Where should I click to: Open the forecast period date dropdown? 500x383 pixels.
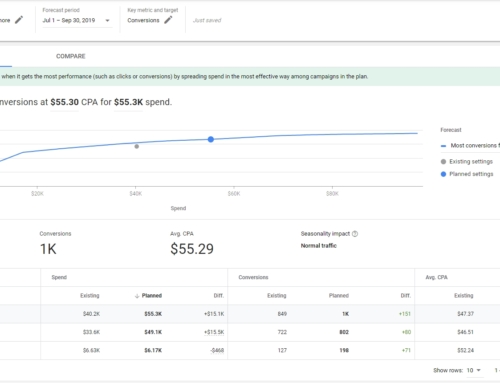pos(76,20)
